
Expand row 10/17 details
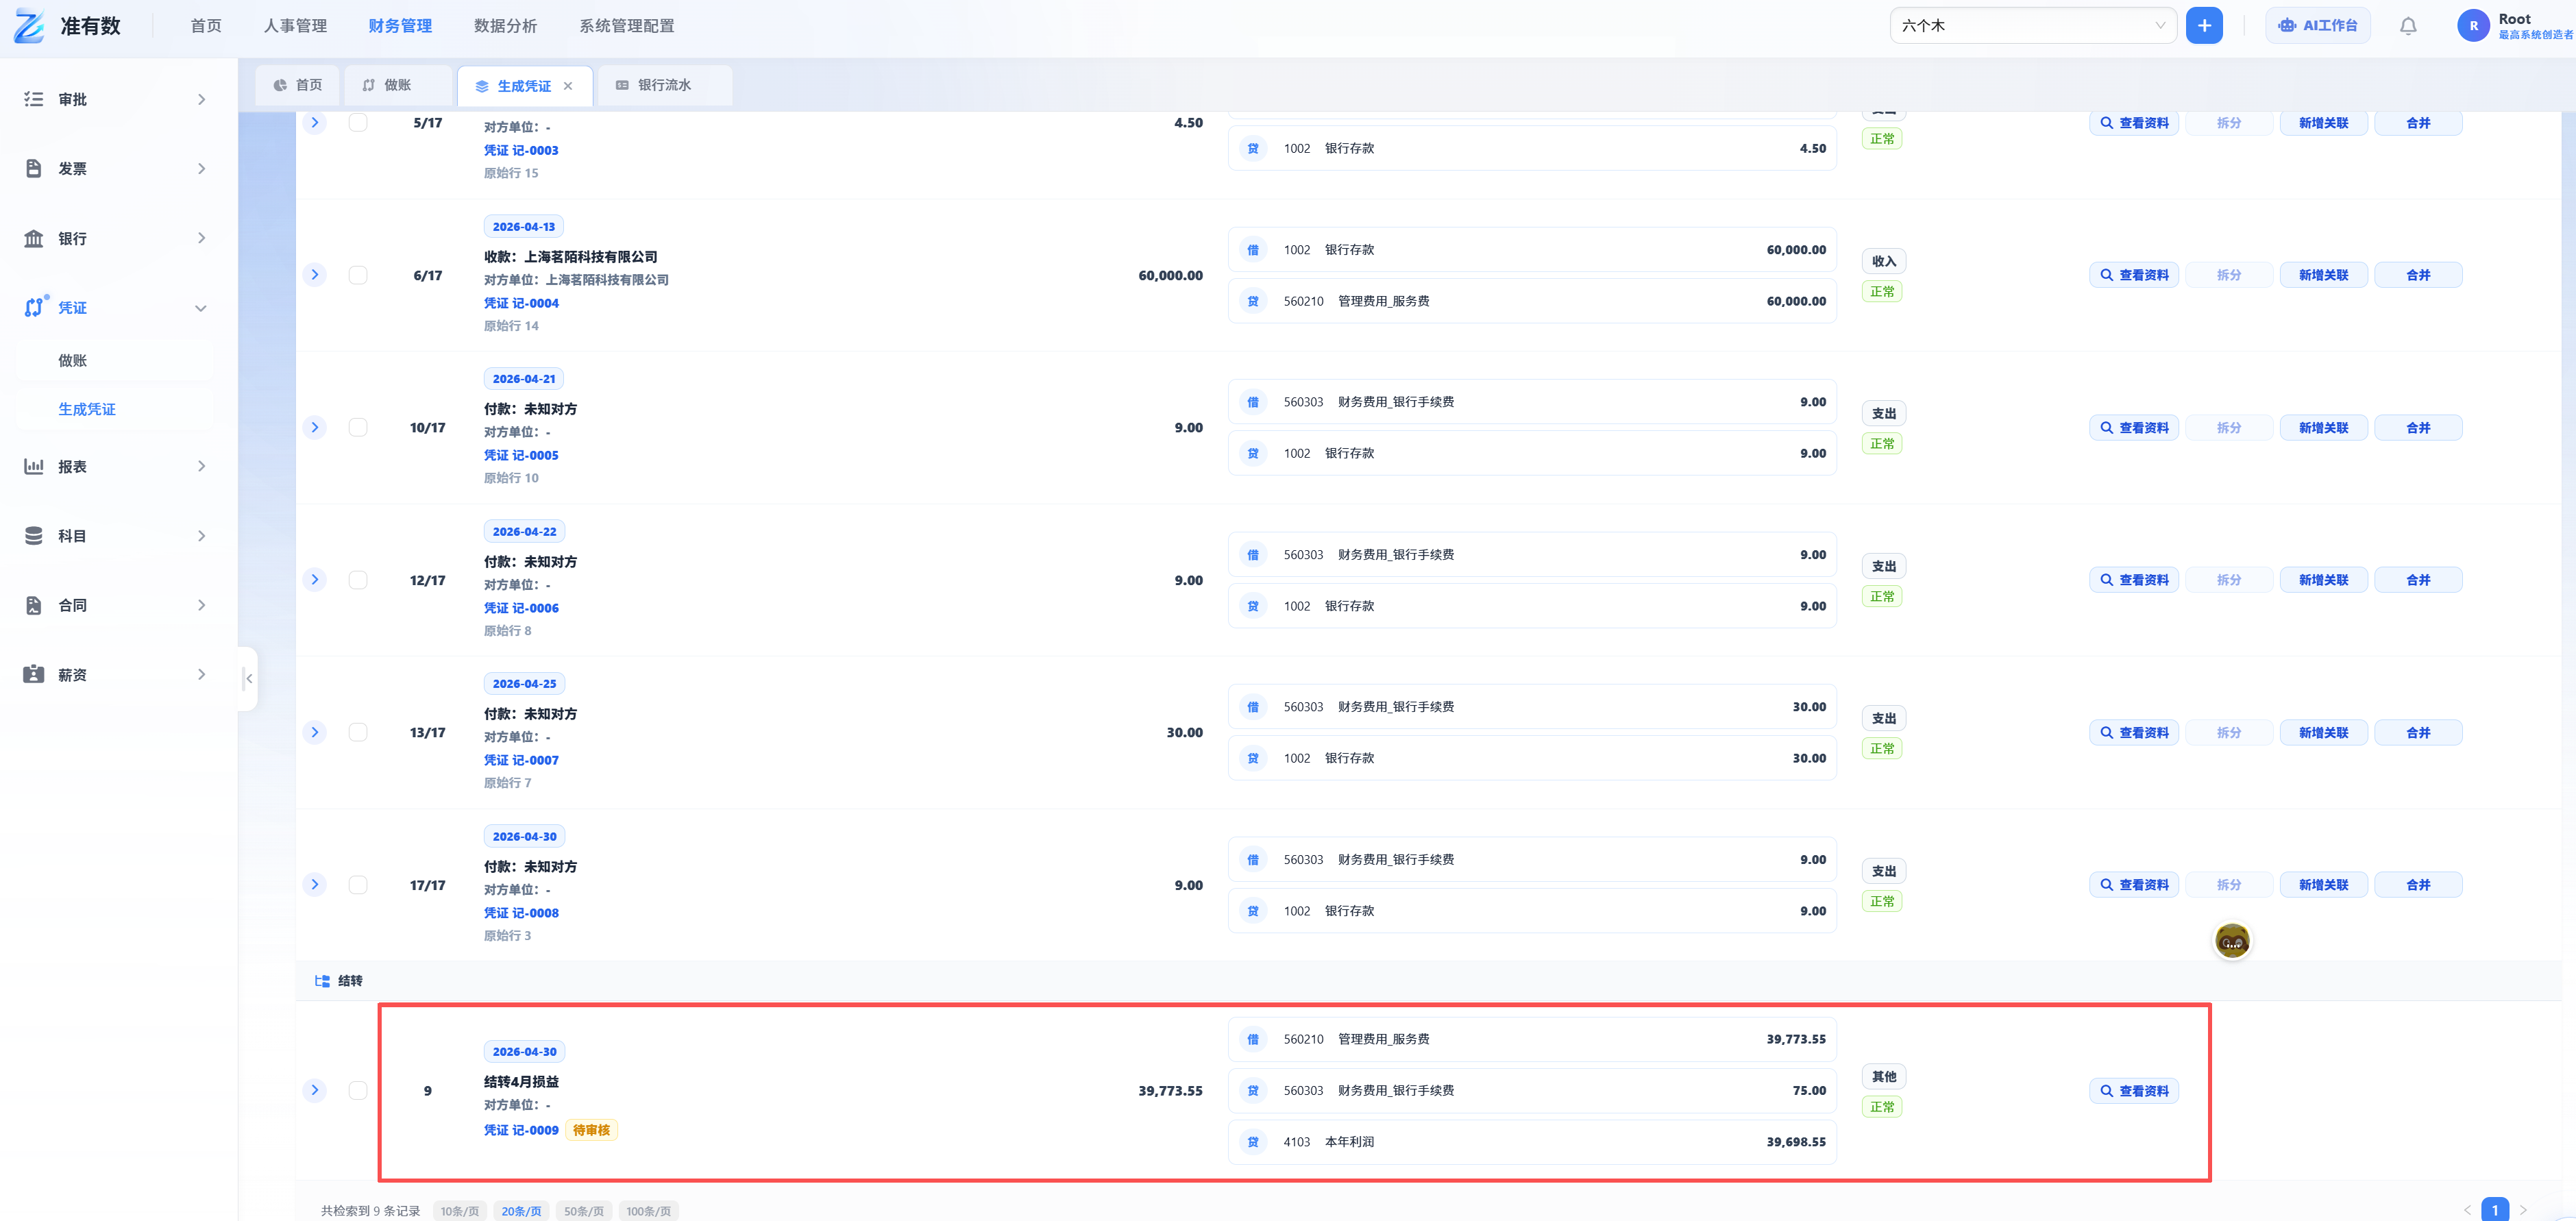coord(315,427)
